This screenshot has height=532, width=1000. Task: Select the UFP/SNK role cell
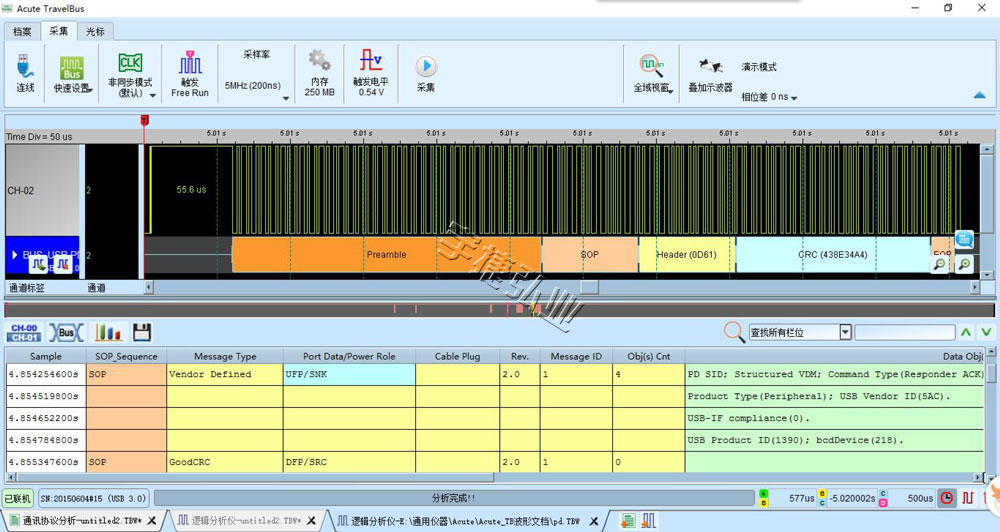pyautogui.click(x=349, y=374)
